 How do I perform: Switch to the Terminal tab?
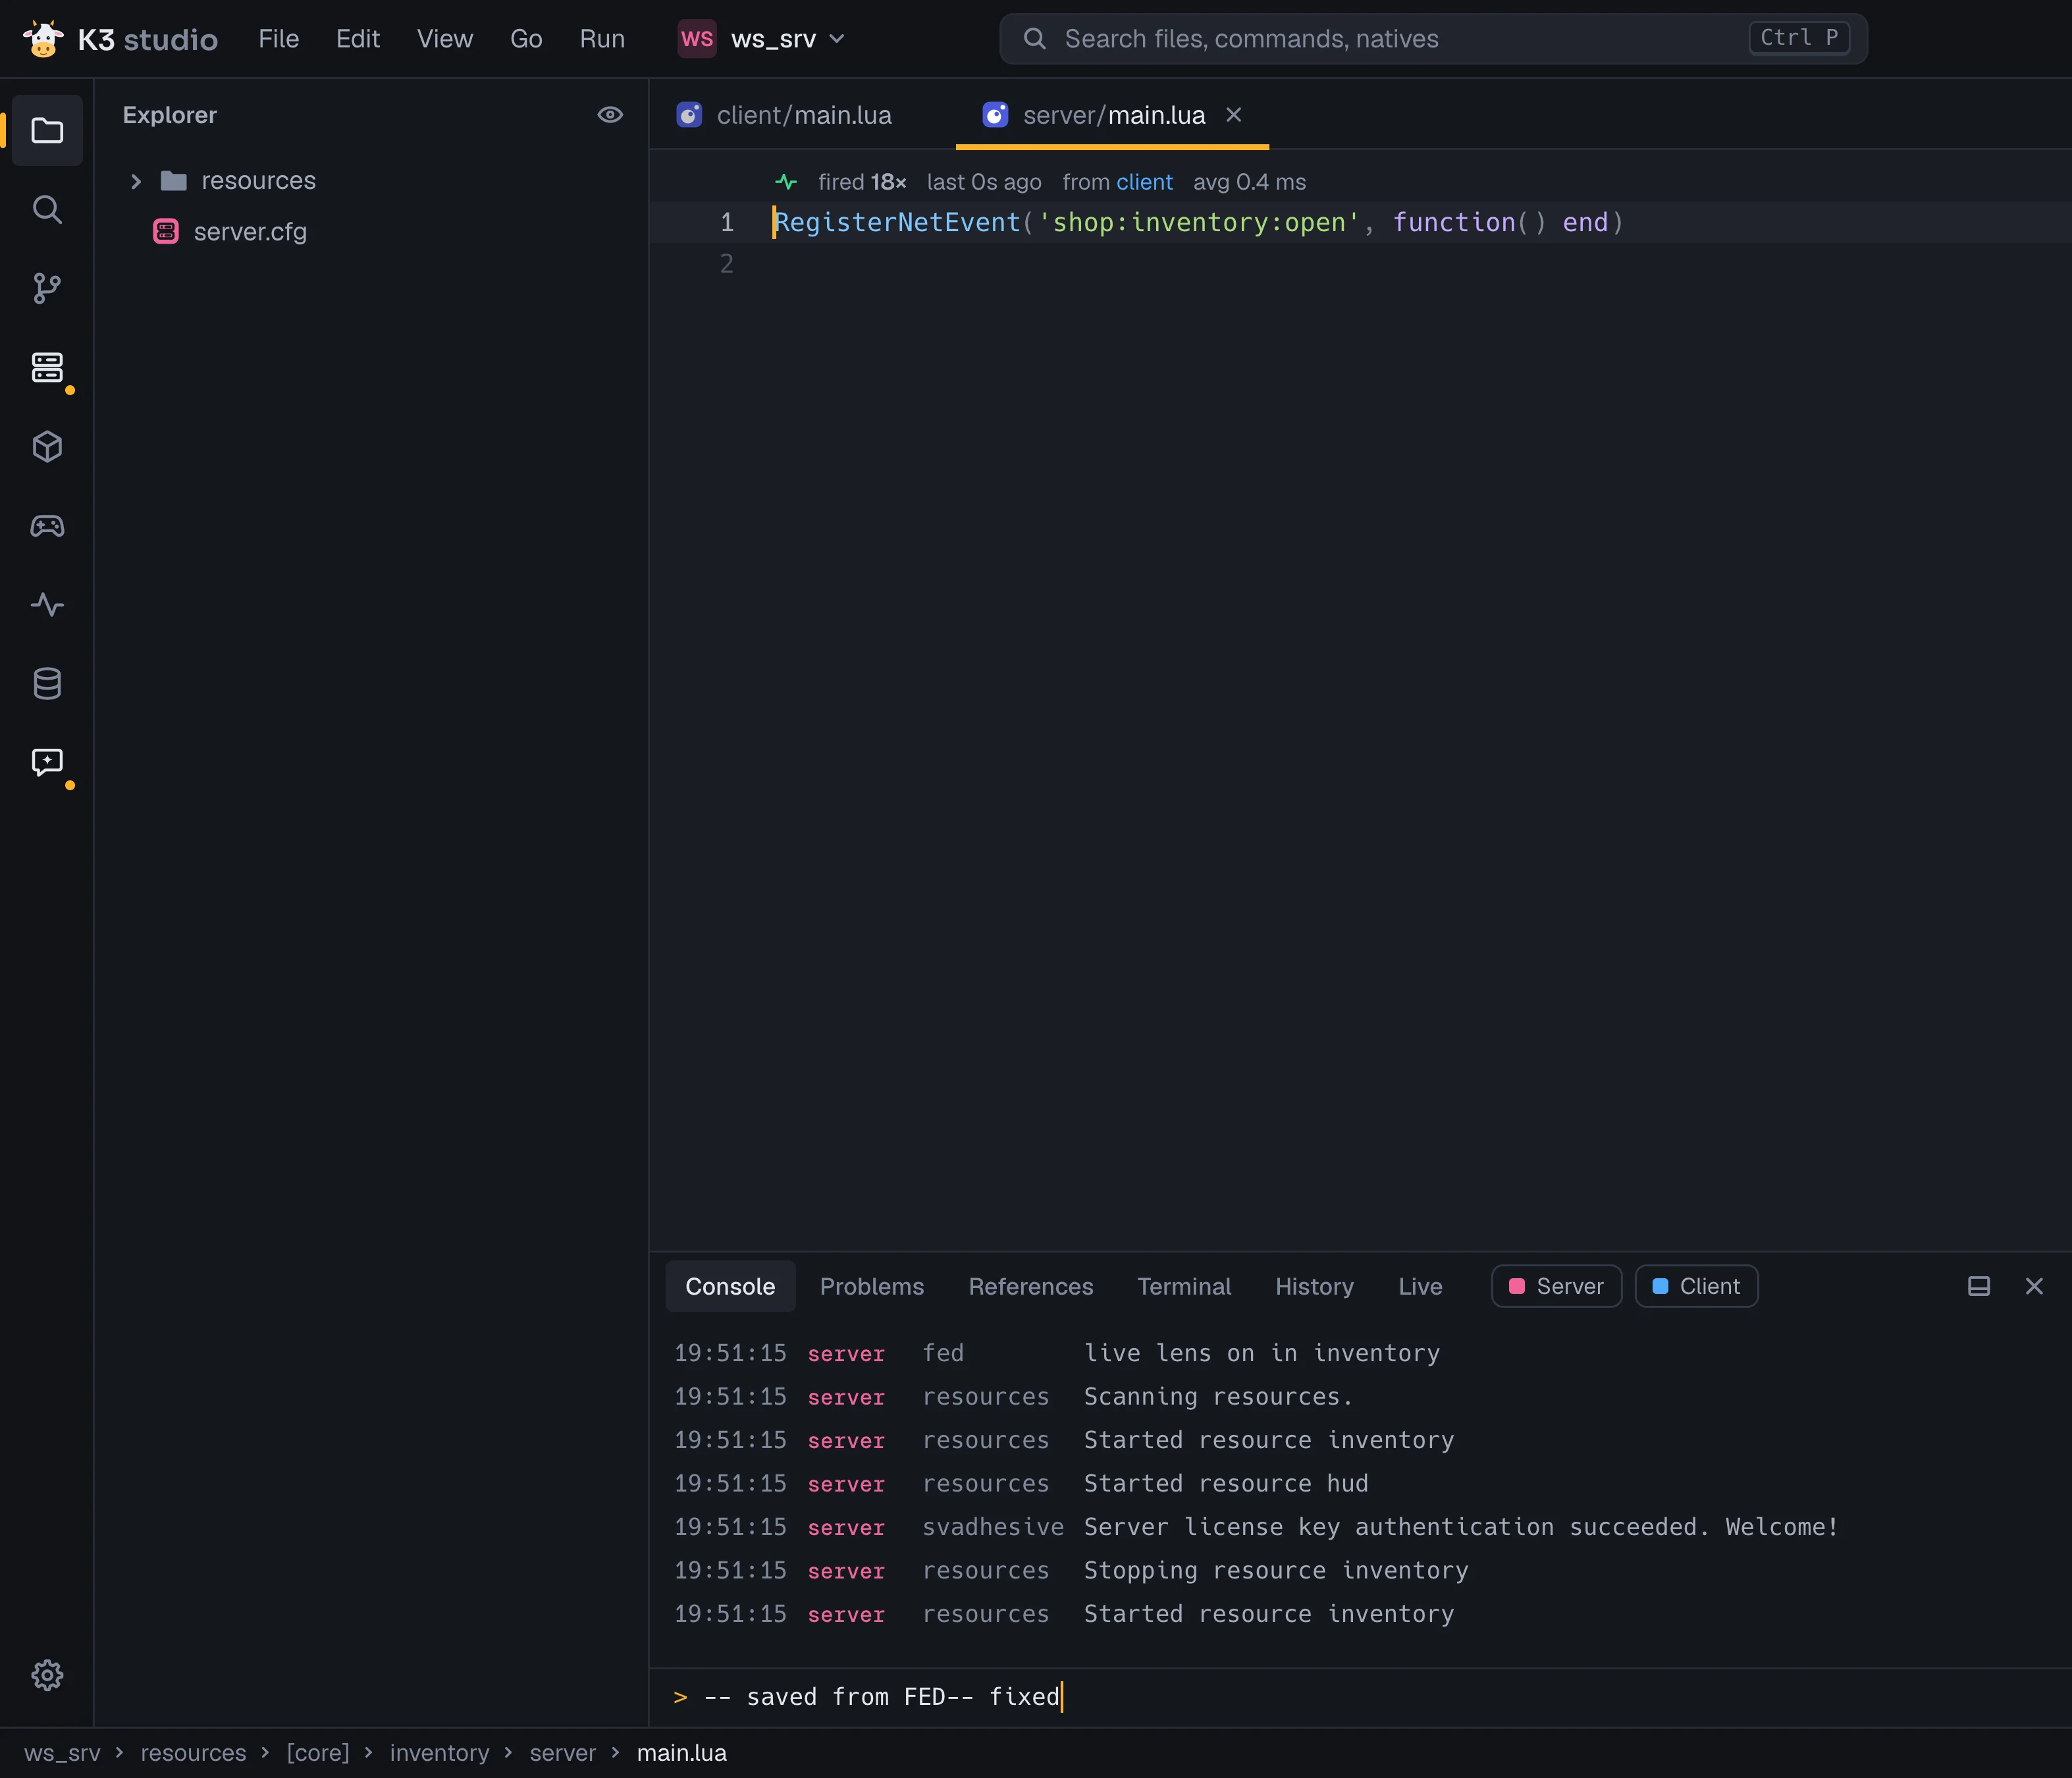click(1184, 1286)
